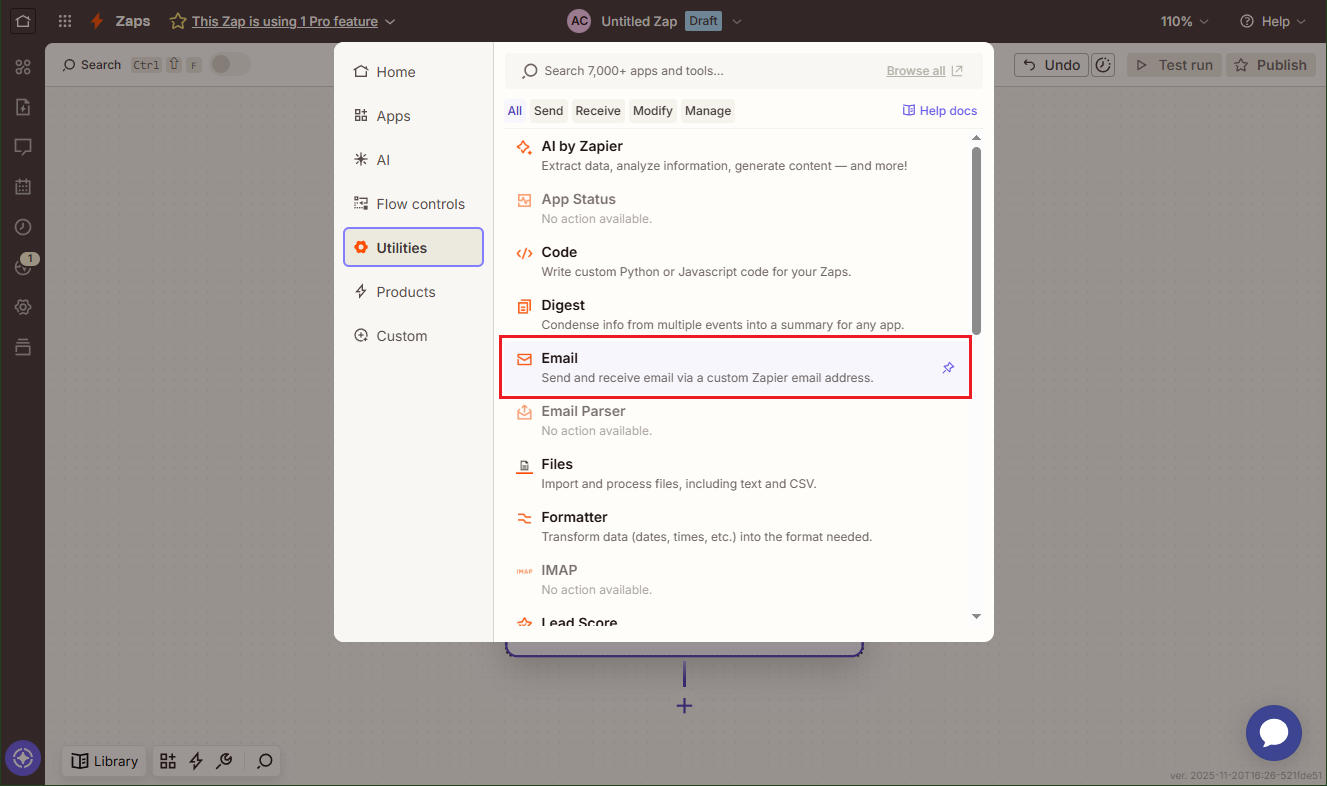Open the blue chat bubble widget
This screenshot has width=1327, height=786.
(1274, 733)
